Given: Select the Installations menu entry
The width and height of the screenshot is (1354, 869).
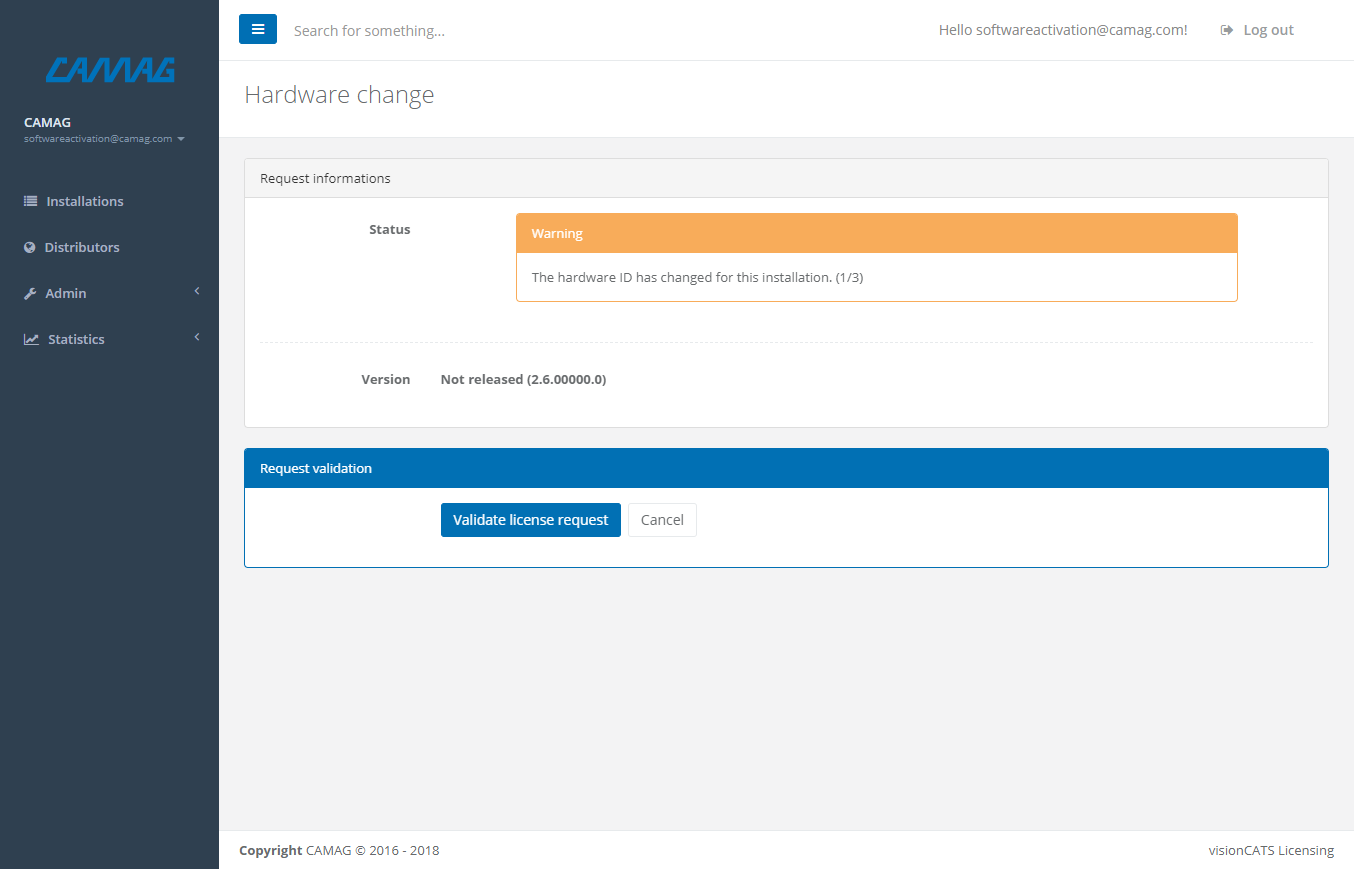Looking at the screenshot, I should pyautogui.click(x=85, y=200).
